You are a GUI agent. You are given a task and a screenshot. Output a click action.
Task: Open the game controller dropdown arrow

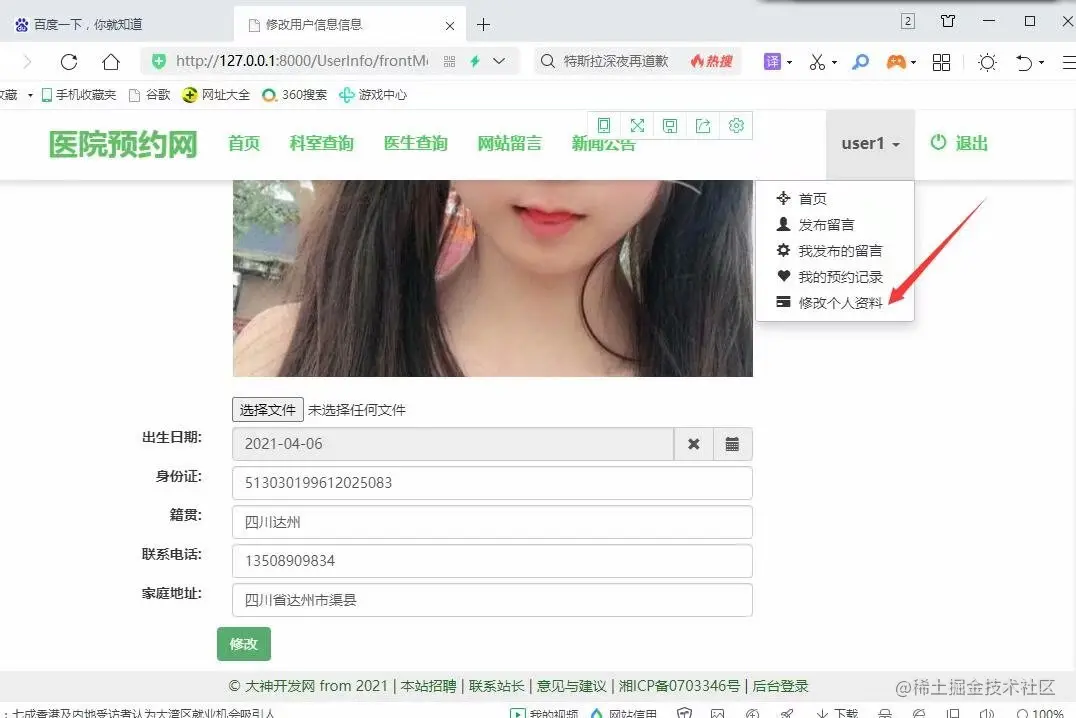pyautogui.click(x=913, y=62)
